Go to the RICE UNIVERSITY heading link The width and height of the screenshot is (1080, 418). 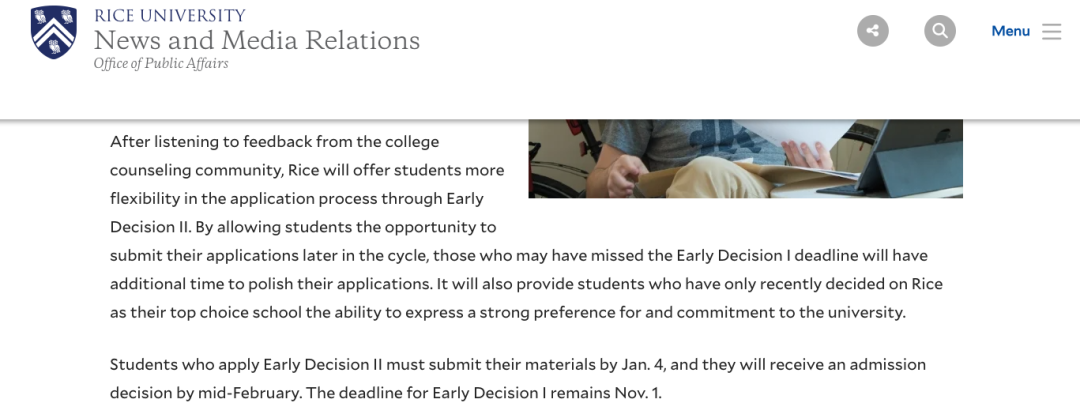(x=169, y=15)
